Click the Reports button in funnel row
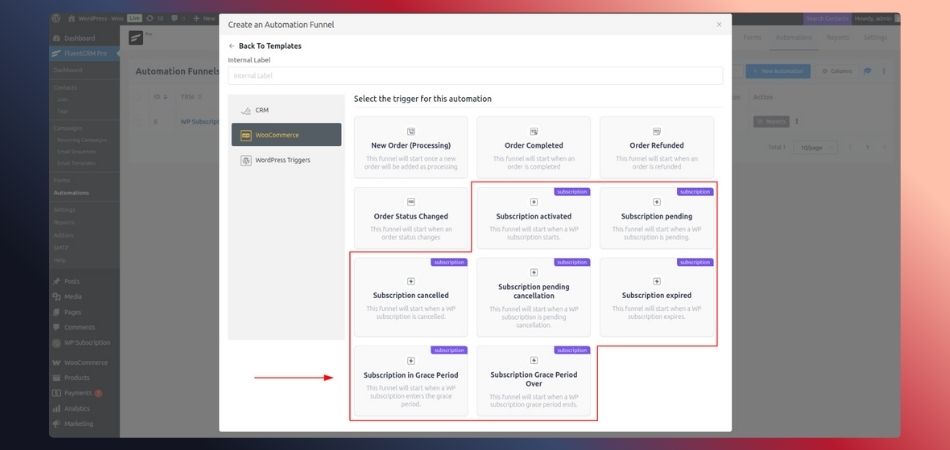Screen dimensions: 950x450 pyautogui.click(x=771, y=122)
